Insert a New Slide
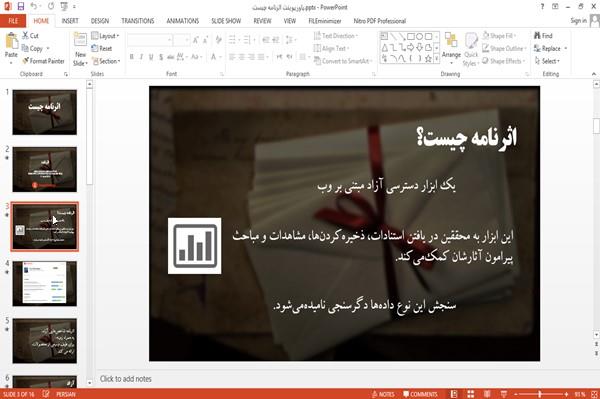600x399 pixels. (x=80, y=50)
